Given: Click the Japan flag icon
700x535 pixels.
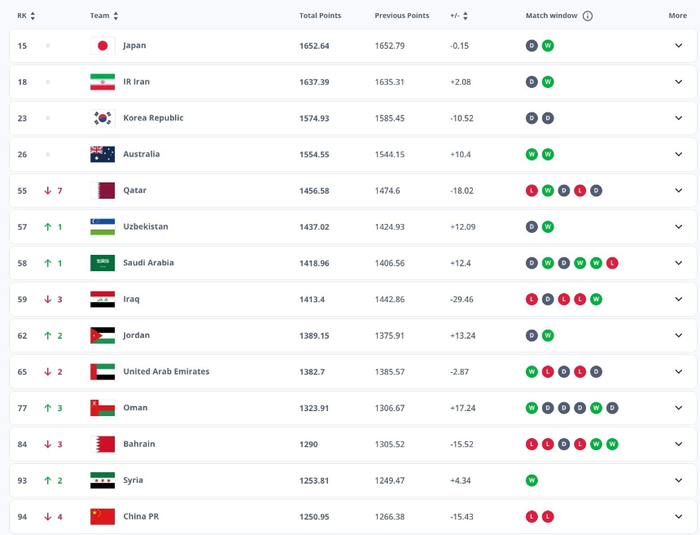Looking at the screenshot, I should click(x=102, y=46).
